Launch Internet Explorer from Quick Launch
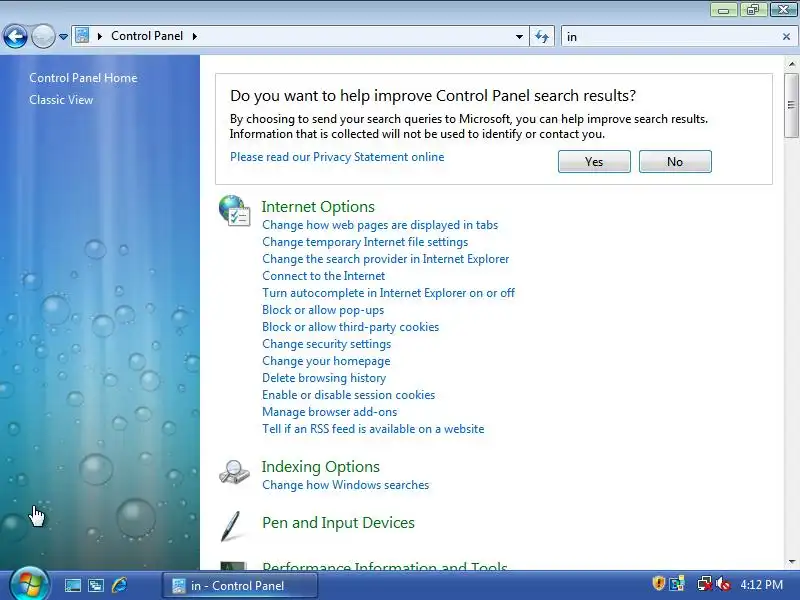Viewport: 800px width, 600px height. (119, 585)
